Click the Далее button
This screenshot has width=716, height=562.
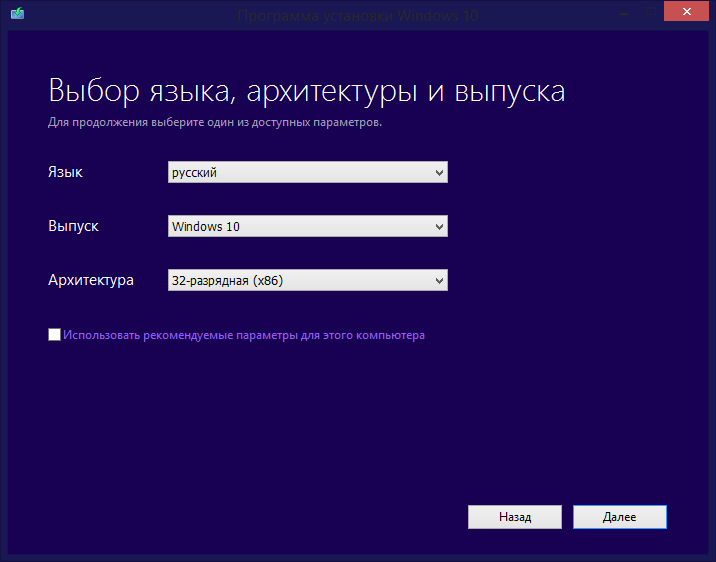[x=620, y=517]
